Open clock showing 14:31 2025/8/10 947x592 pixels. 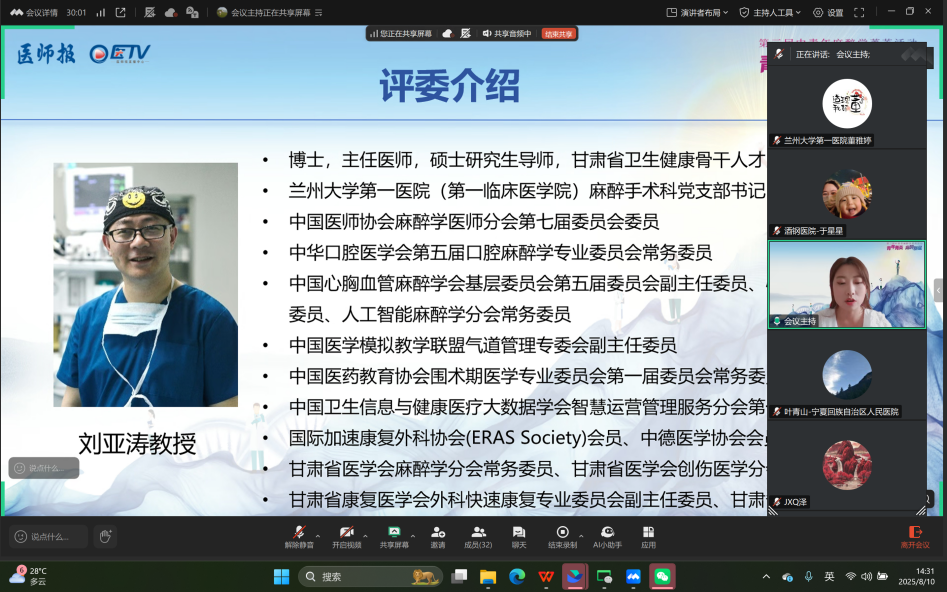(x=916, y=576)
